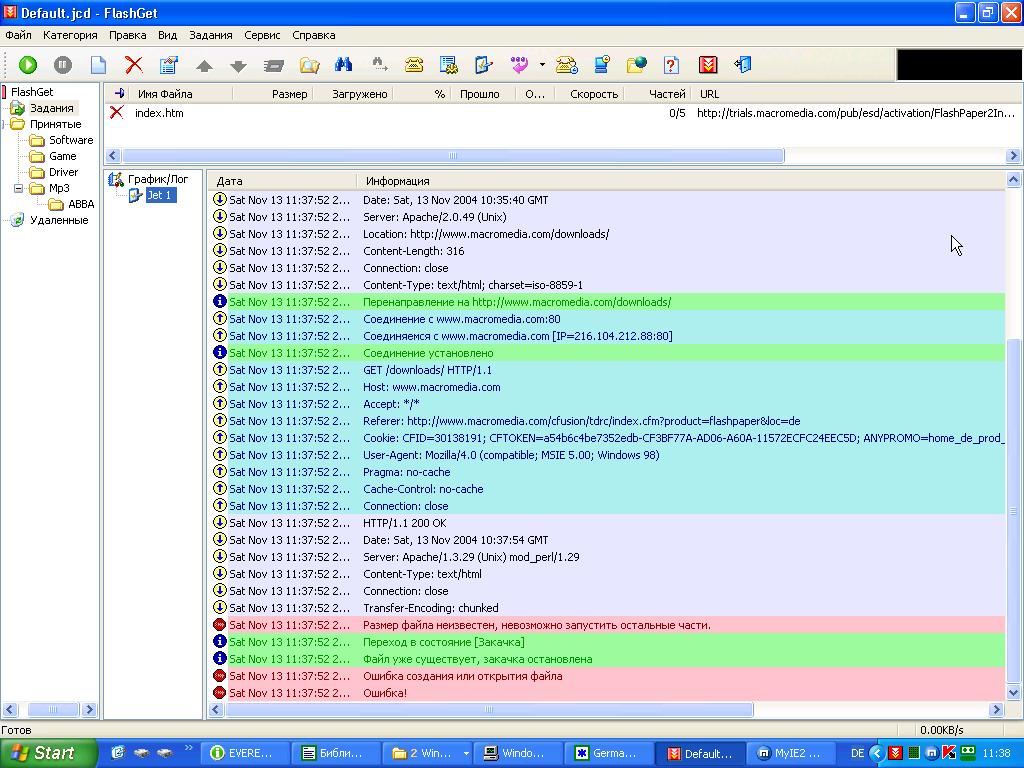This screenshot has height=768, width=1024.
Task: Open the Категория menu
Action: [70, 35]
